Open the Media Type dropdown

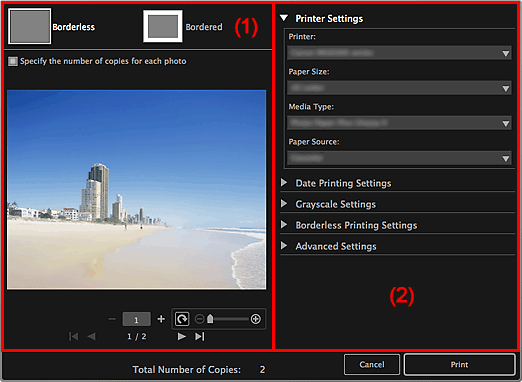coord(399,123)
